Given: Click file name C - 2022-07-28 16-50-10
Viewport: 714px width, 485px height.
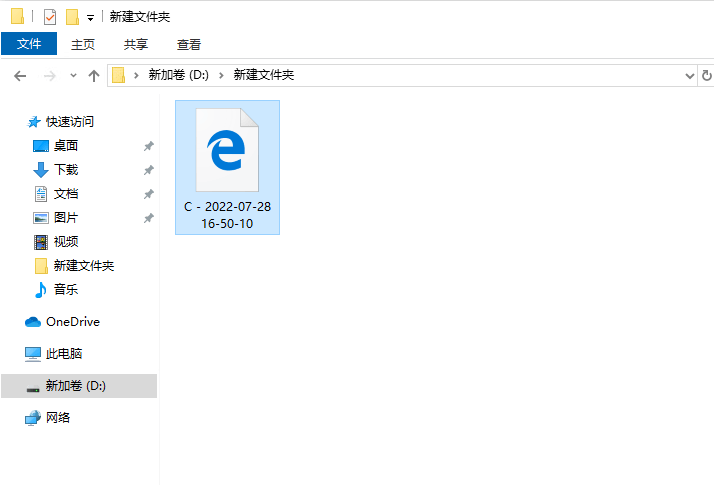Looking at the screenshot, I should (x=227, y=215).
